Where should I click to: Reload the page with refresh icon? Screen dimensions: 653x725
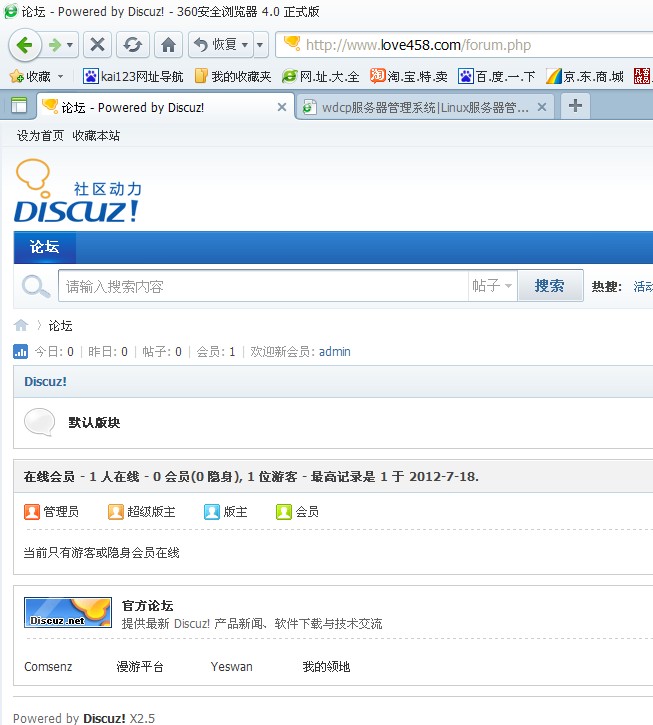pyautogui.click(x=133, y=45)
